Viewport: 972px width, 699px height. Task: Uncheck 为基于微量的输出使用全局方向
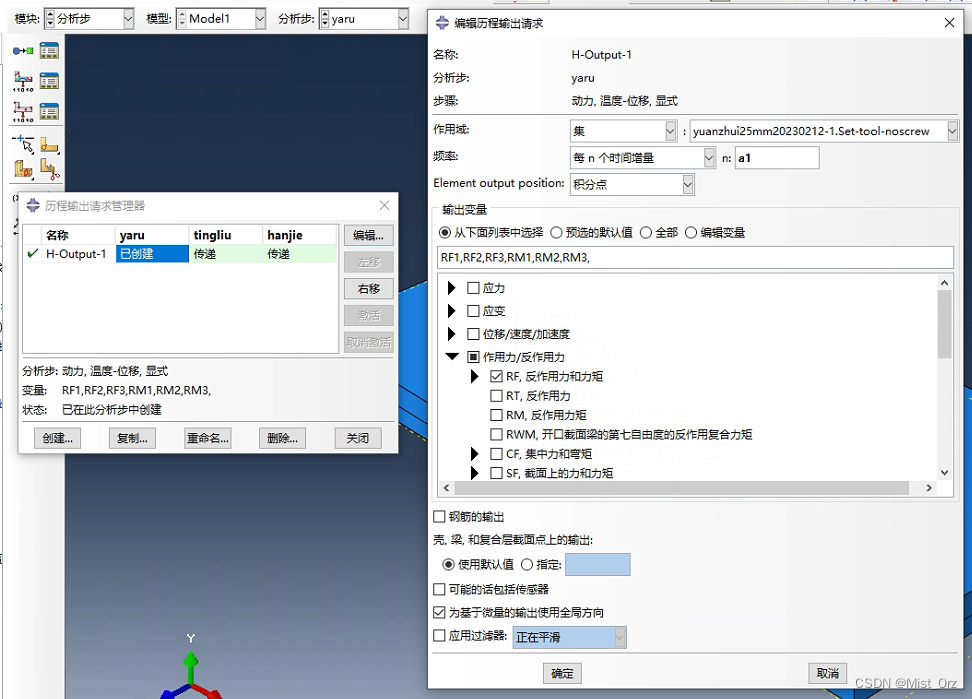click(439, 612)
